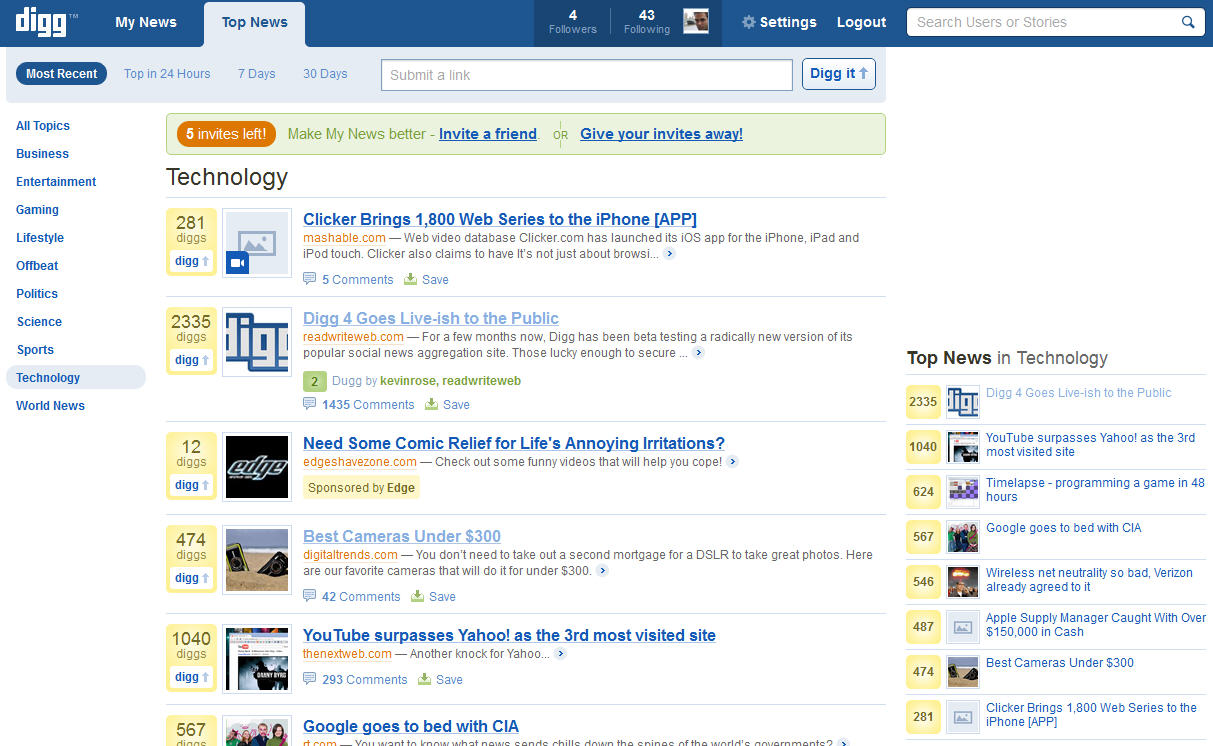This screenshot has width=1213, height=746.
Task: Click the Digg logo
Action: [x=41, y=21]
